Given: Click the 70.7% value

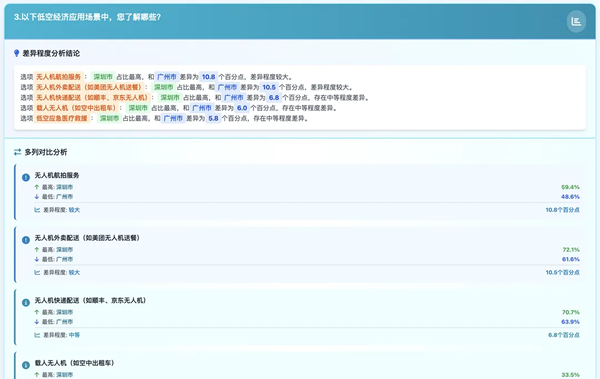Looking at the screenshot, I should coord(571,312).
